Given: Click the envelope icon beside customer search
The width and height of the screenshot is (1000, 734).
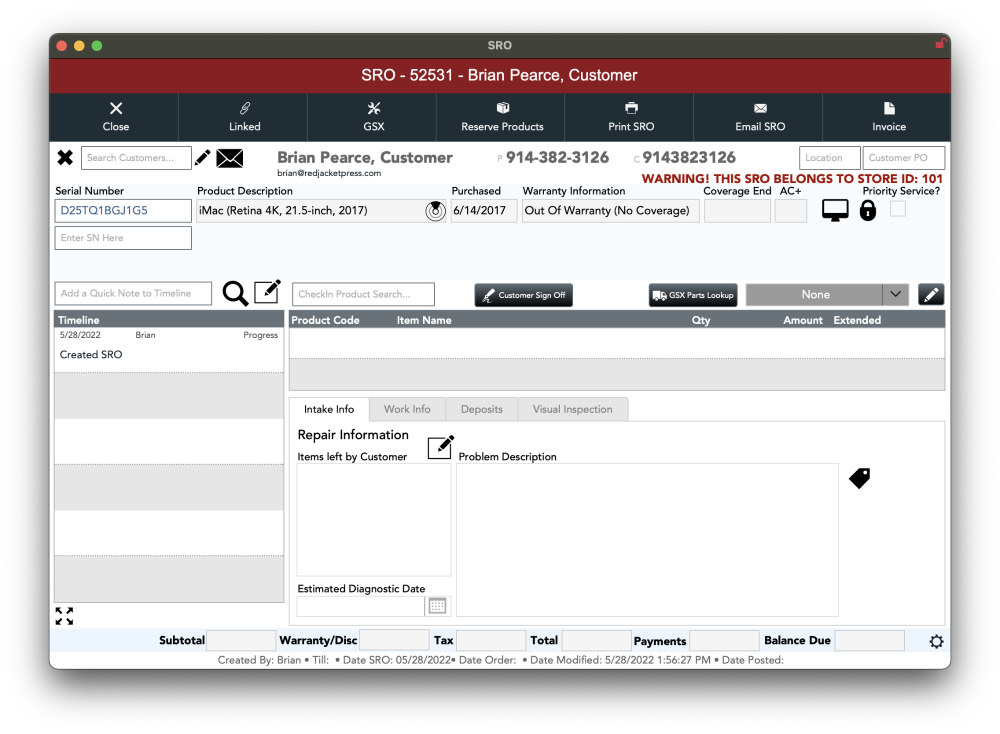Looking at the screenshot, I should pyautogui.click(x=229, y=158).
